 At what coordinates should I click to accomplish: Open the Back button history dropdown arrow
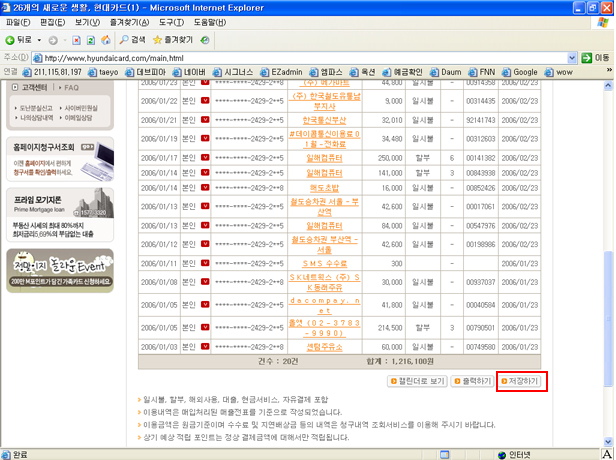coord(39,40)
